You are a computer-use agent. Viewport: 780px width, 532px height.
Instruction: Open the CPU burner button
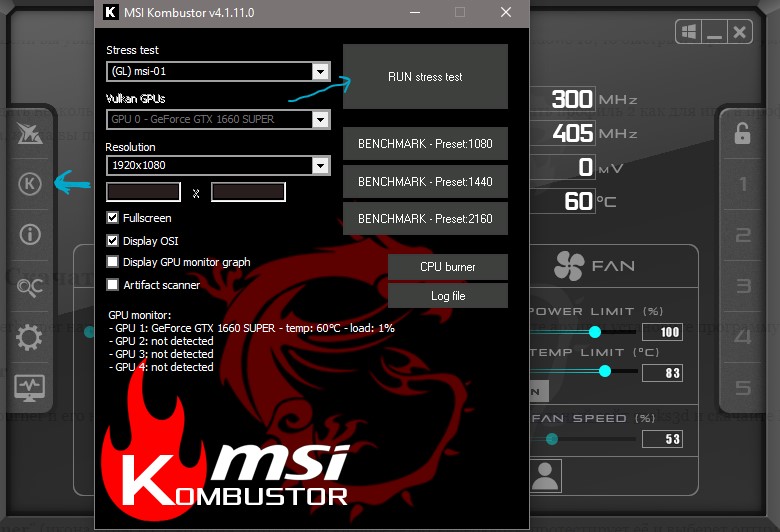pyautogui.click(x=448, y=267)
